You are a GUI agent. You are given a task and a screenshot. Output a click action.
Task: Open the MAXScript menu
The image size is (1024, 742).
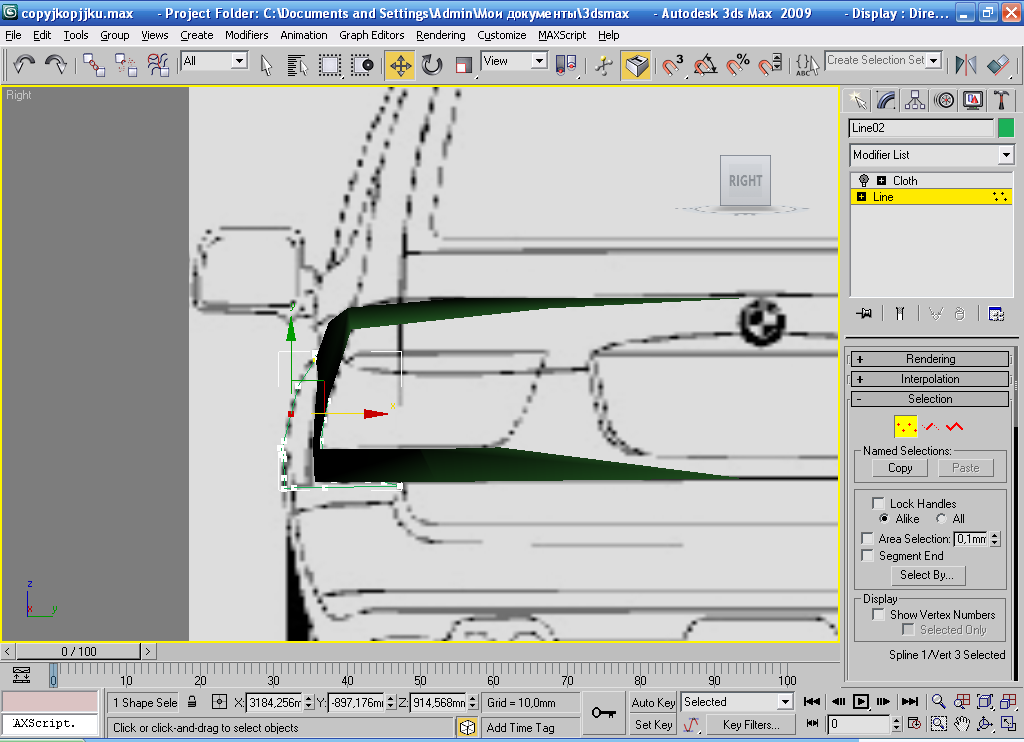(x=562, y=35)
